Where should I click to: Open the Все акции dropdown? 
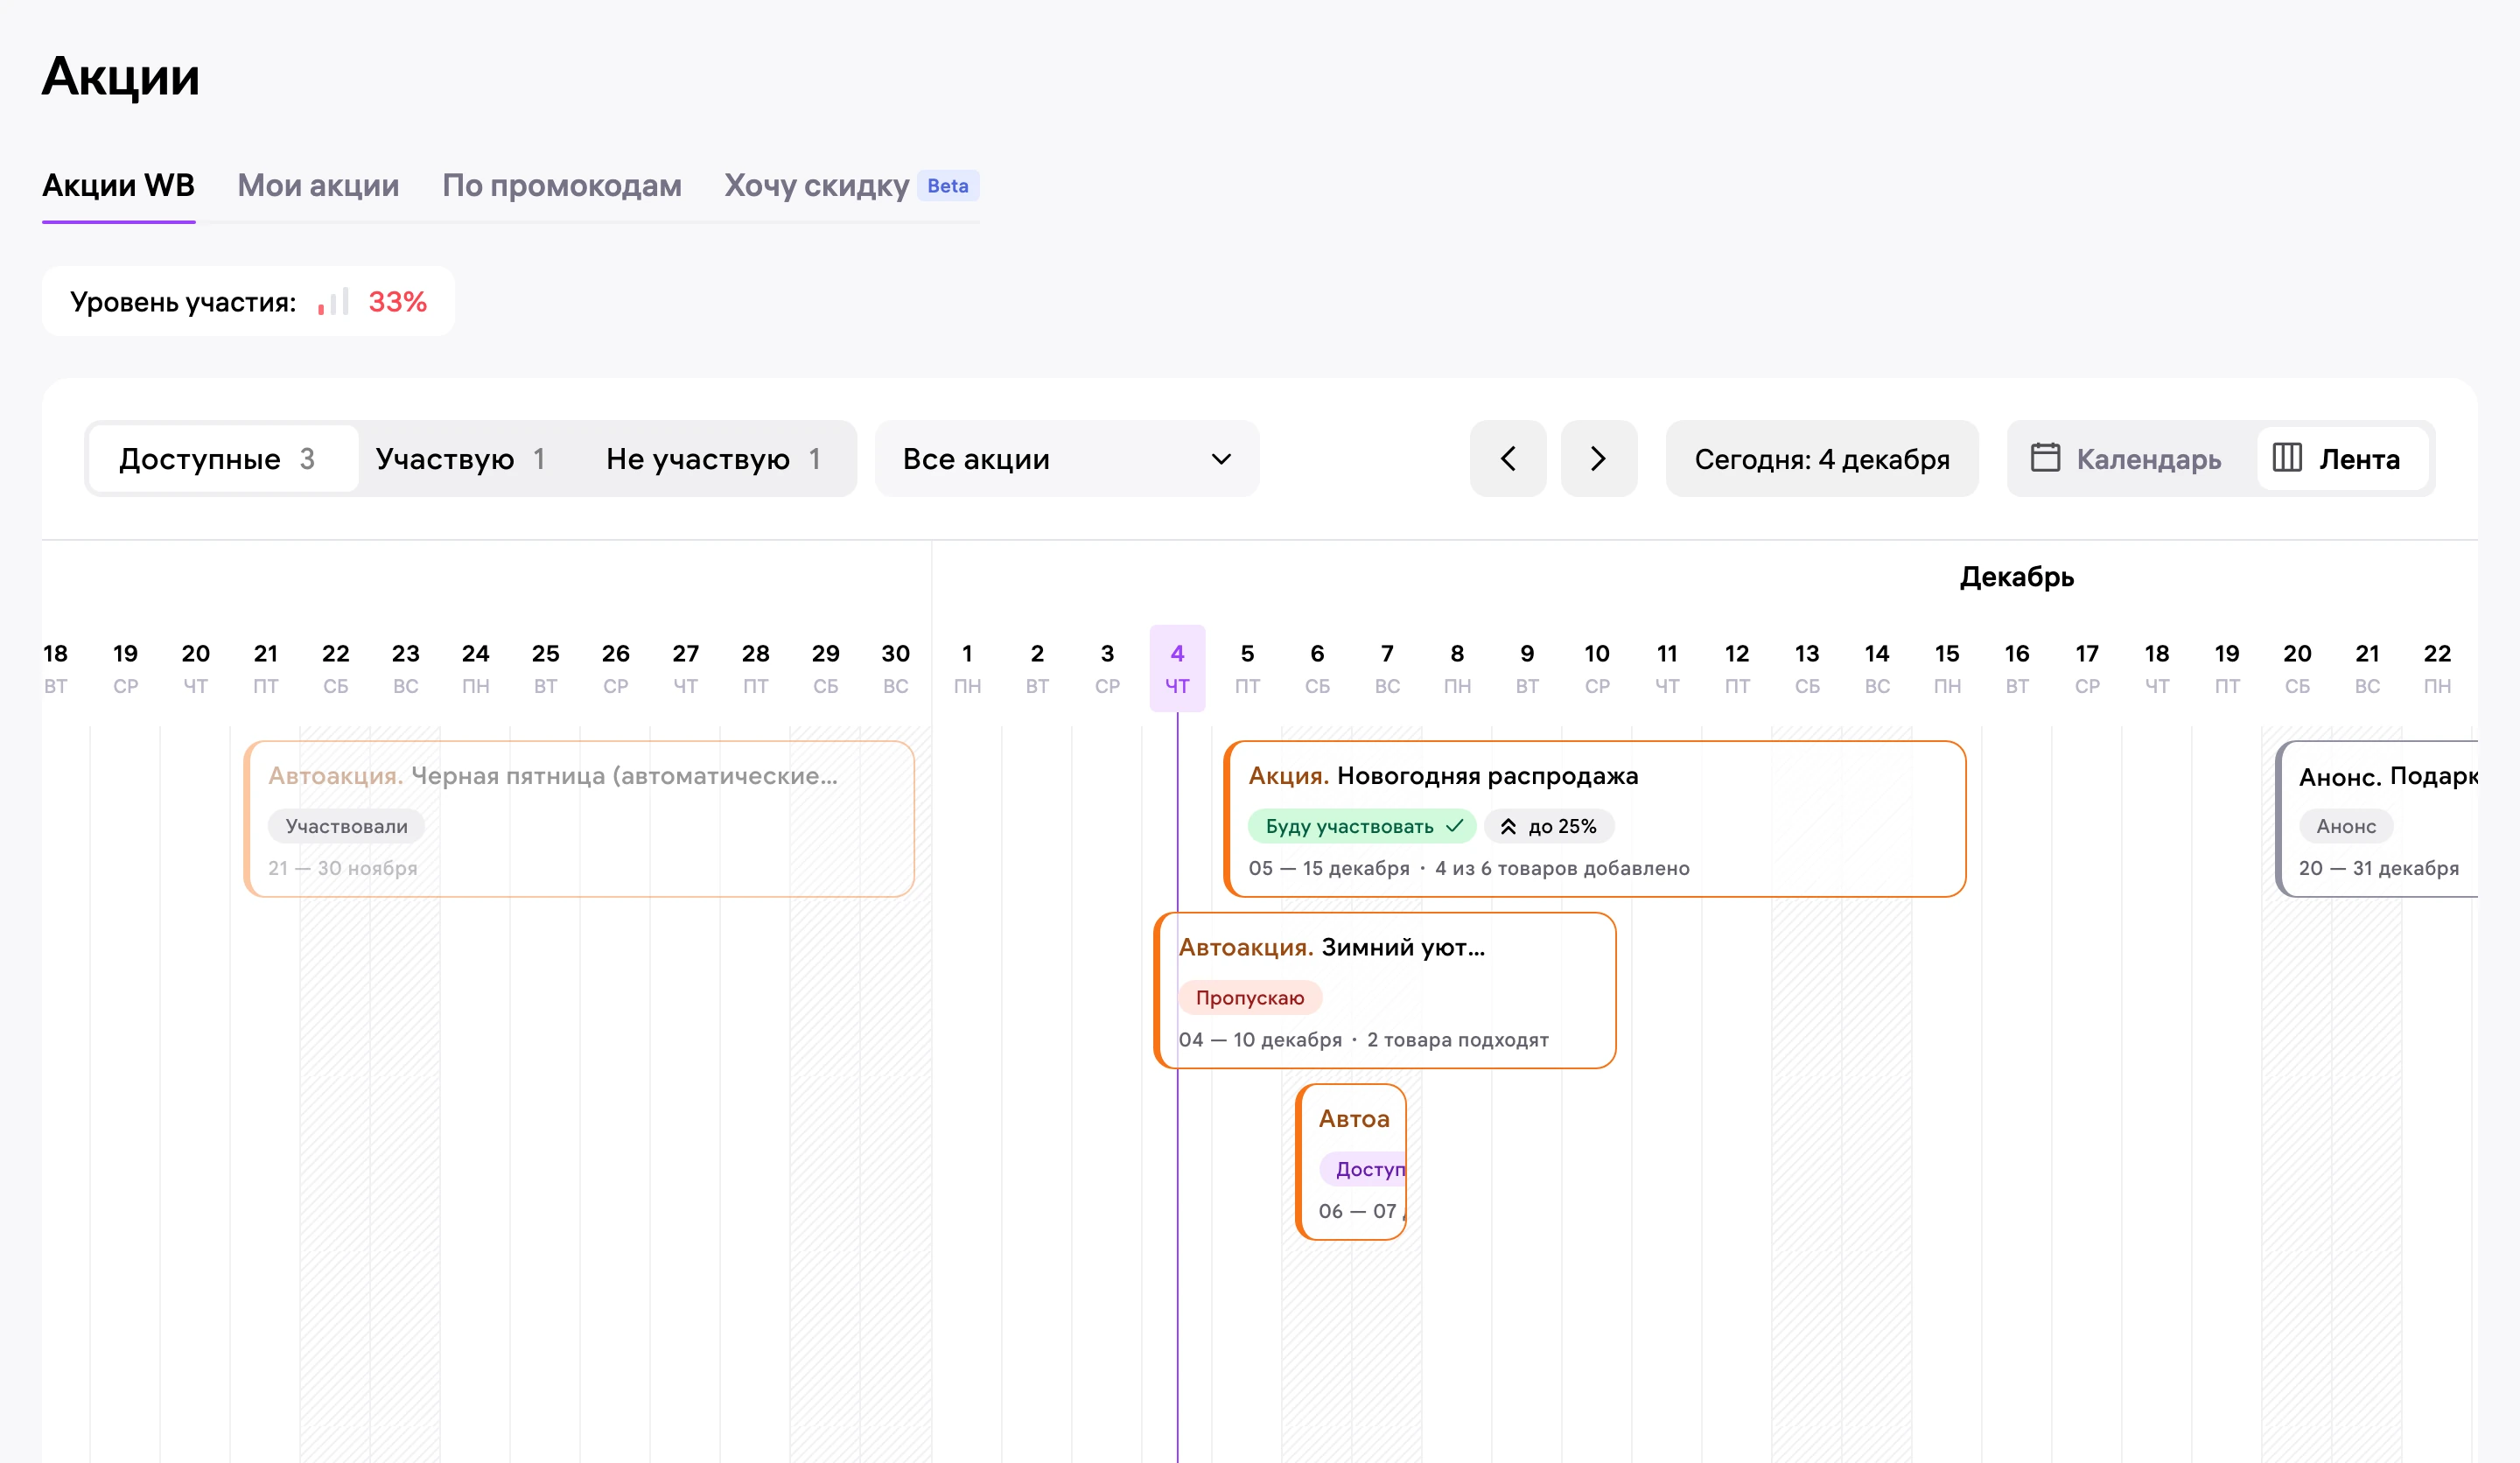1066,458
